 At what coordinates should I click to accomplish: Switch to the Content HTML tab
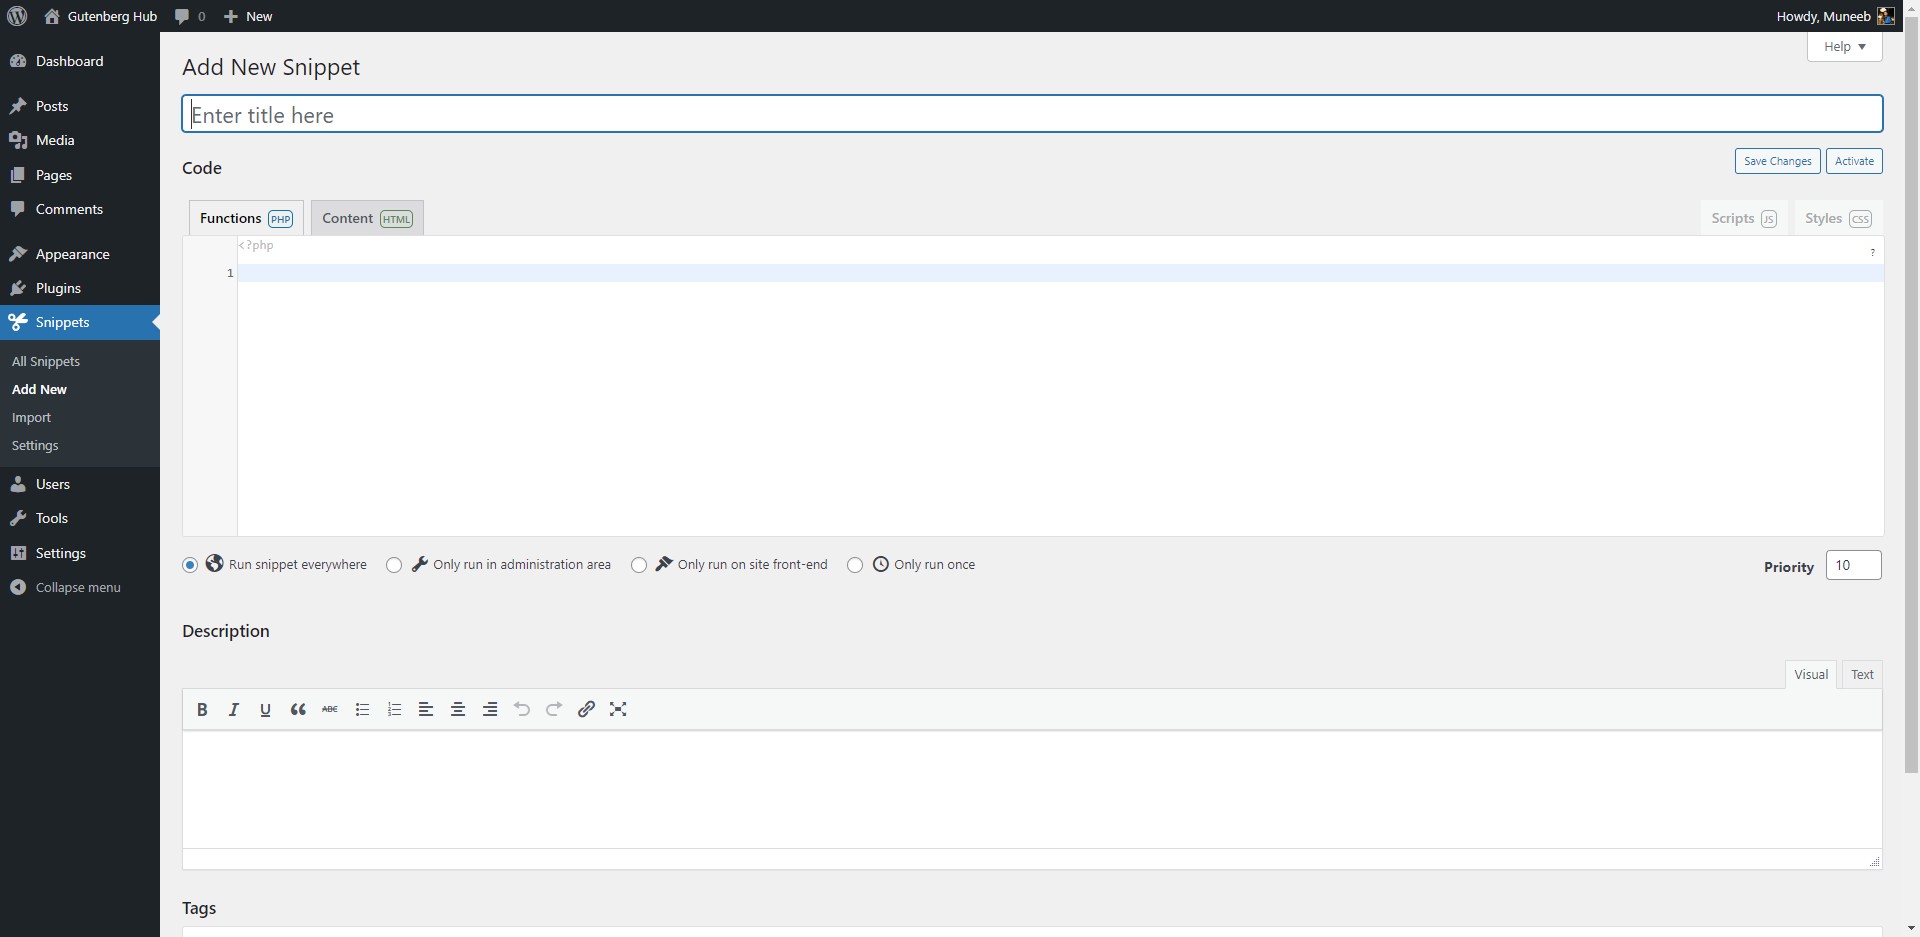pos(366,217)
